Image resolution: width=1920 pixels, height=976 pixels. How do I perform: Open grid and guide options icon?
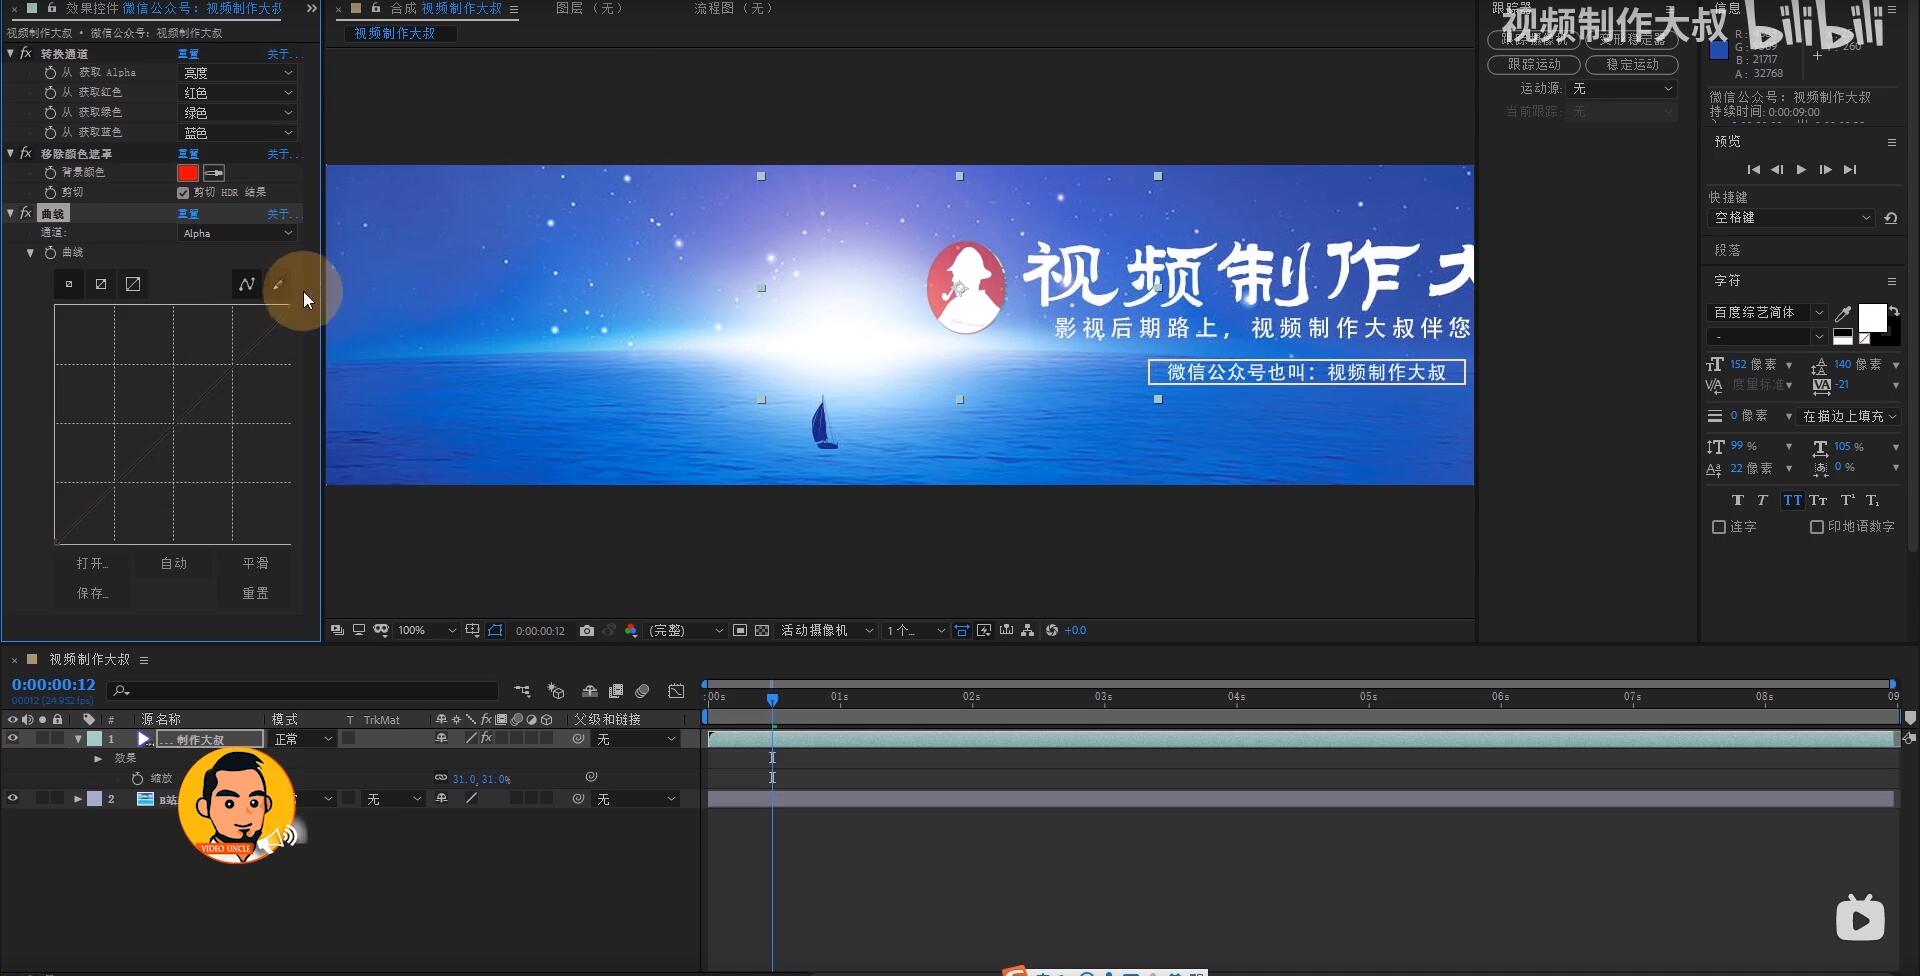click(473, 630)
